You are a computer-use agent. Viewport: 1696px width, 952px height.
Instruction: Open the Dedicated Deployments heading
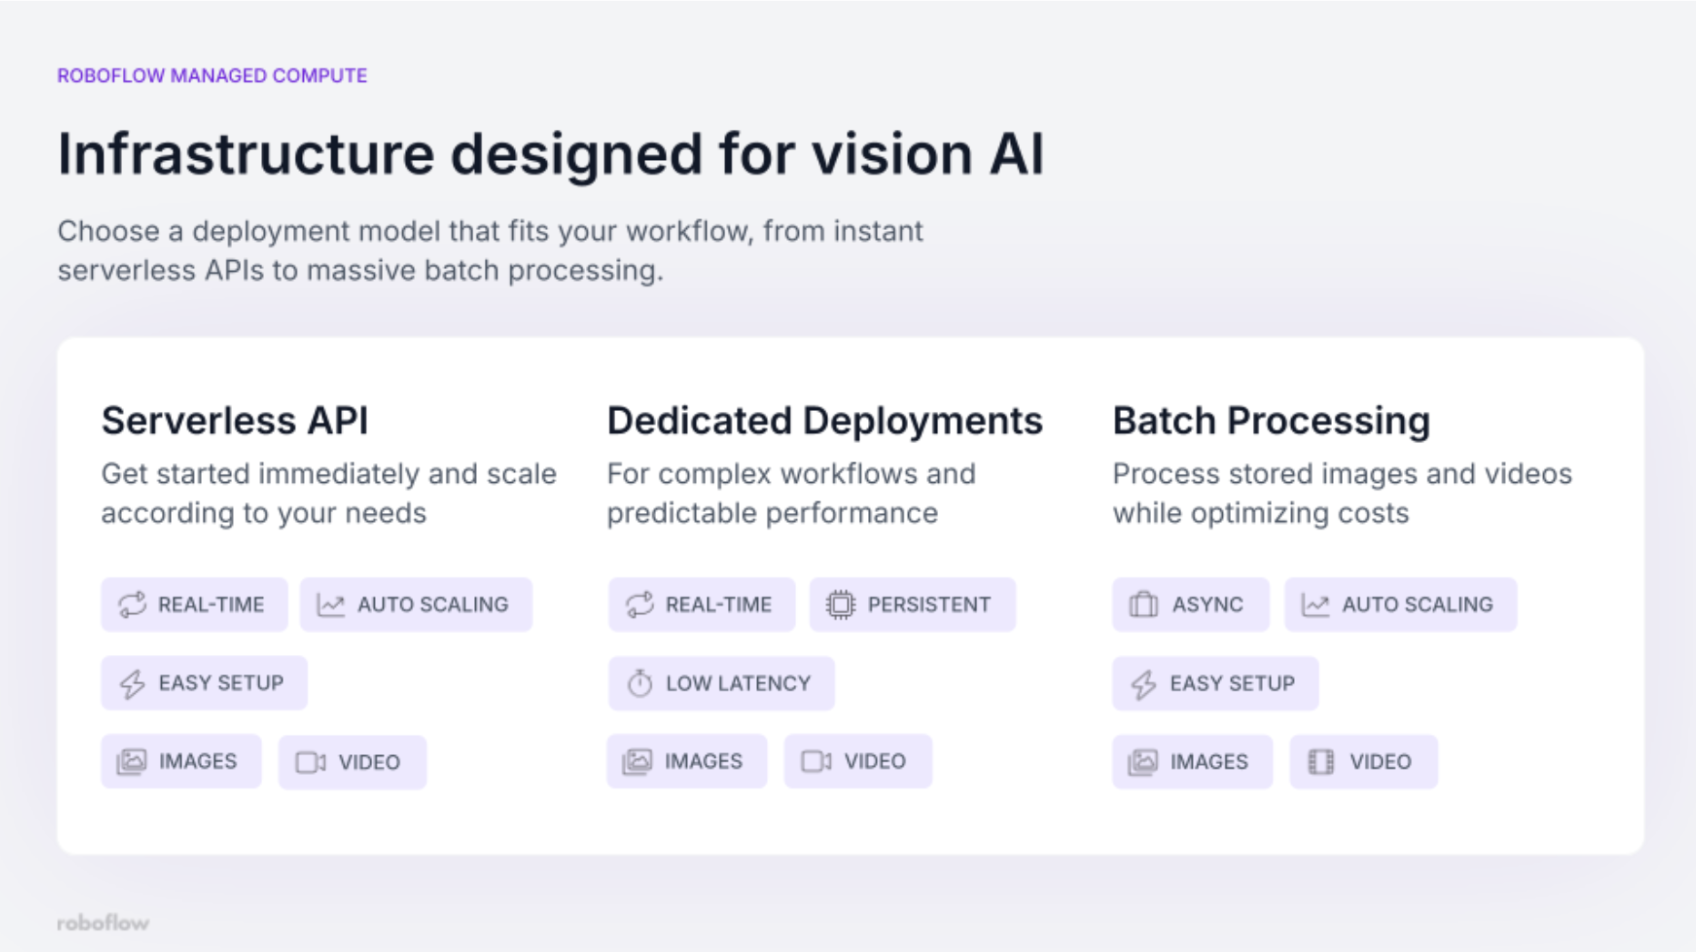coord(824,421)
